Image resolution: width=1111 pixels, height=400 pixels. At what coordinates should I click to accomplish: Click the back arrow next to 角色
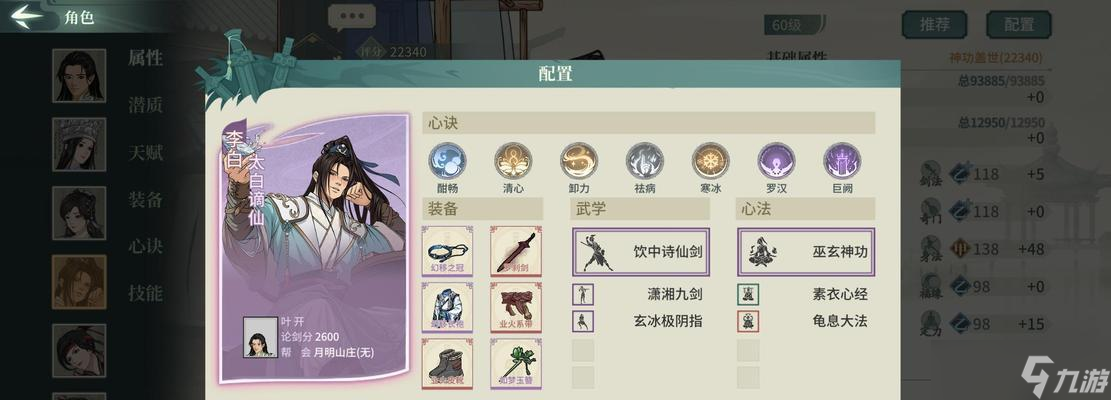point(28,16)
